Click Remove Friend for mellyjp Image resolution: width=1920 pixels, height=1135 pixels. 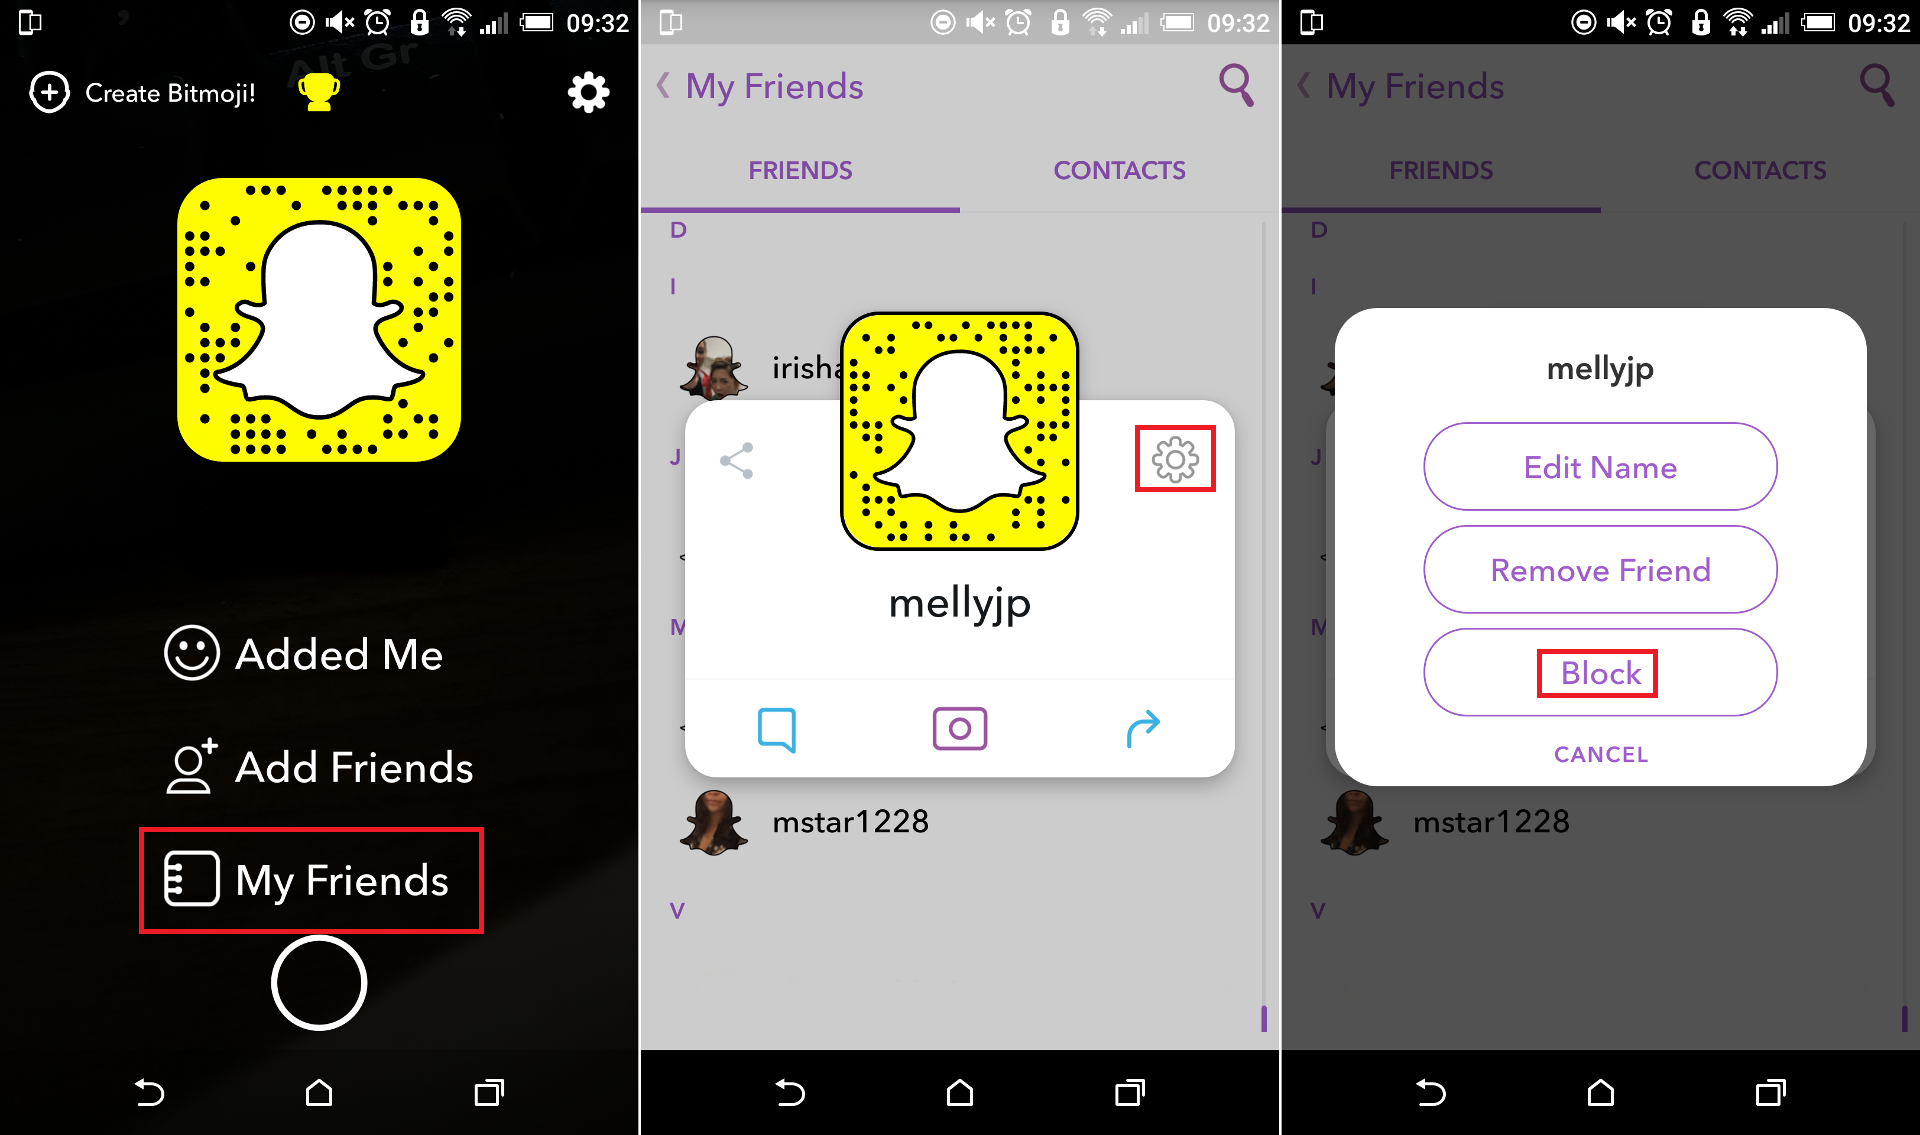1601,570
